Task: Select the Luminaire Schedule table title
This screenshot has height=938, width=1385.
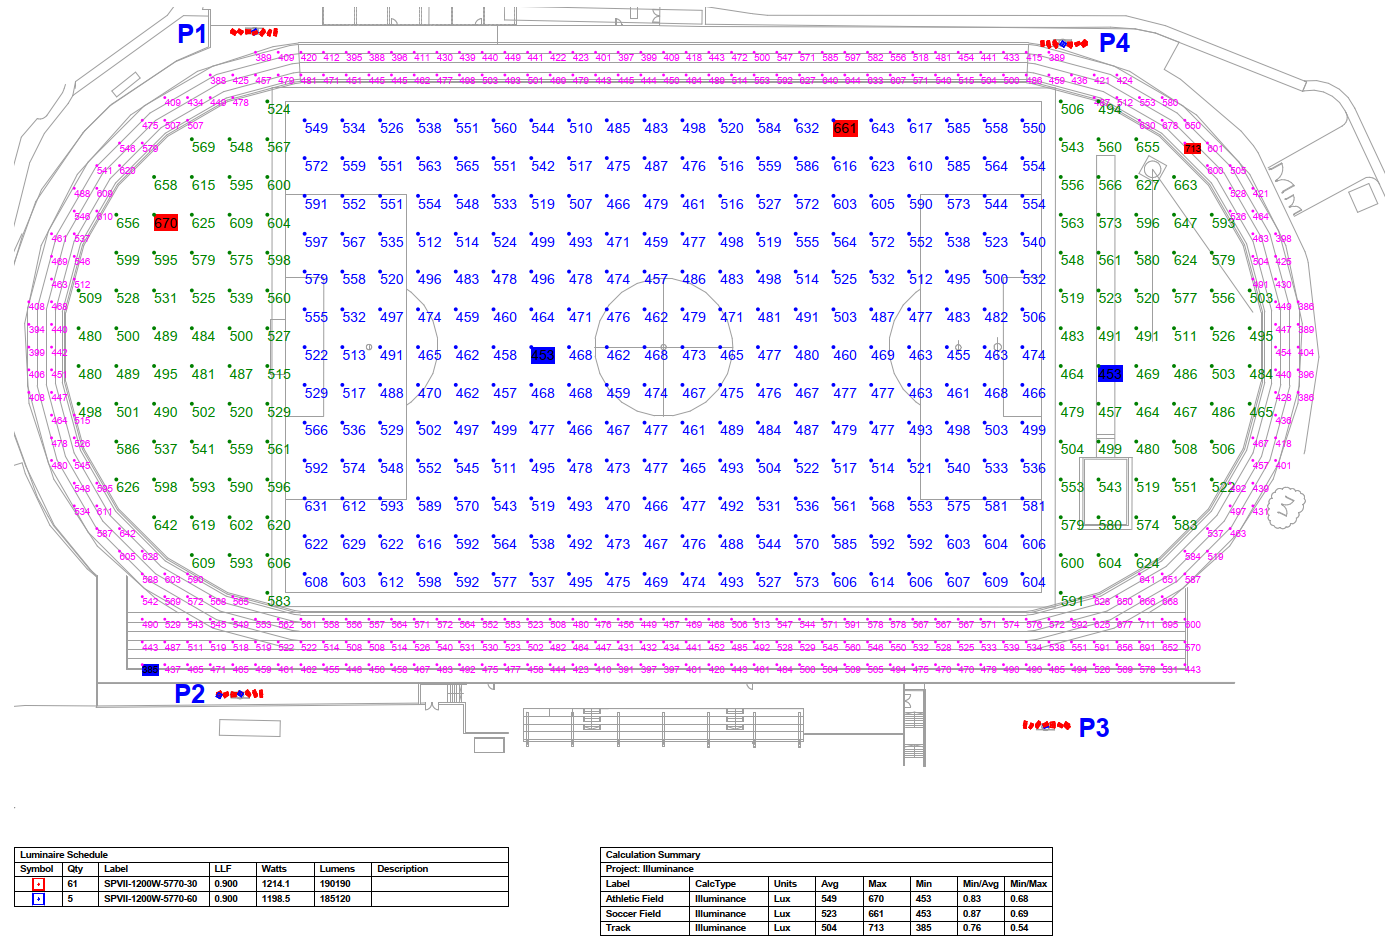Action: [x=64, y=855]
